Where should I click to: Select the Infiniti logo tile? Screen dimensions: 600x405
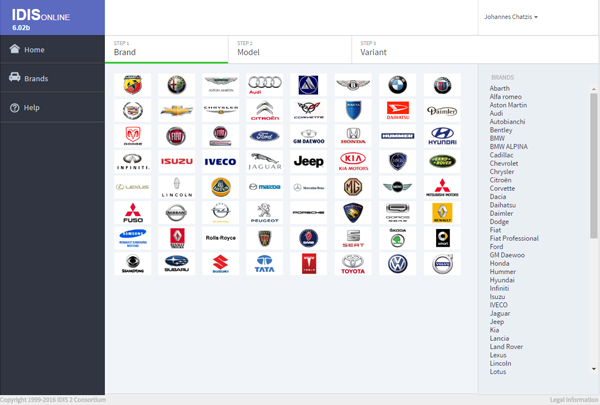[132, 162]
